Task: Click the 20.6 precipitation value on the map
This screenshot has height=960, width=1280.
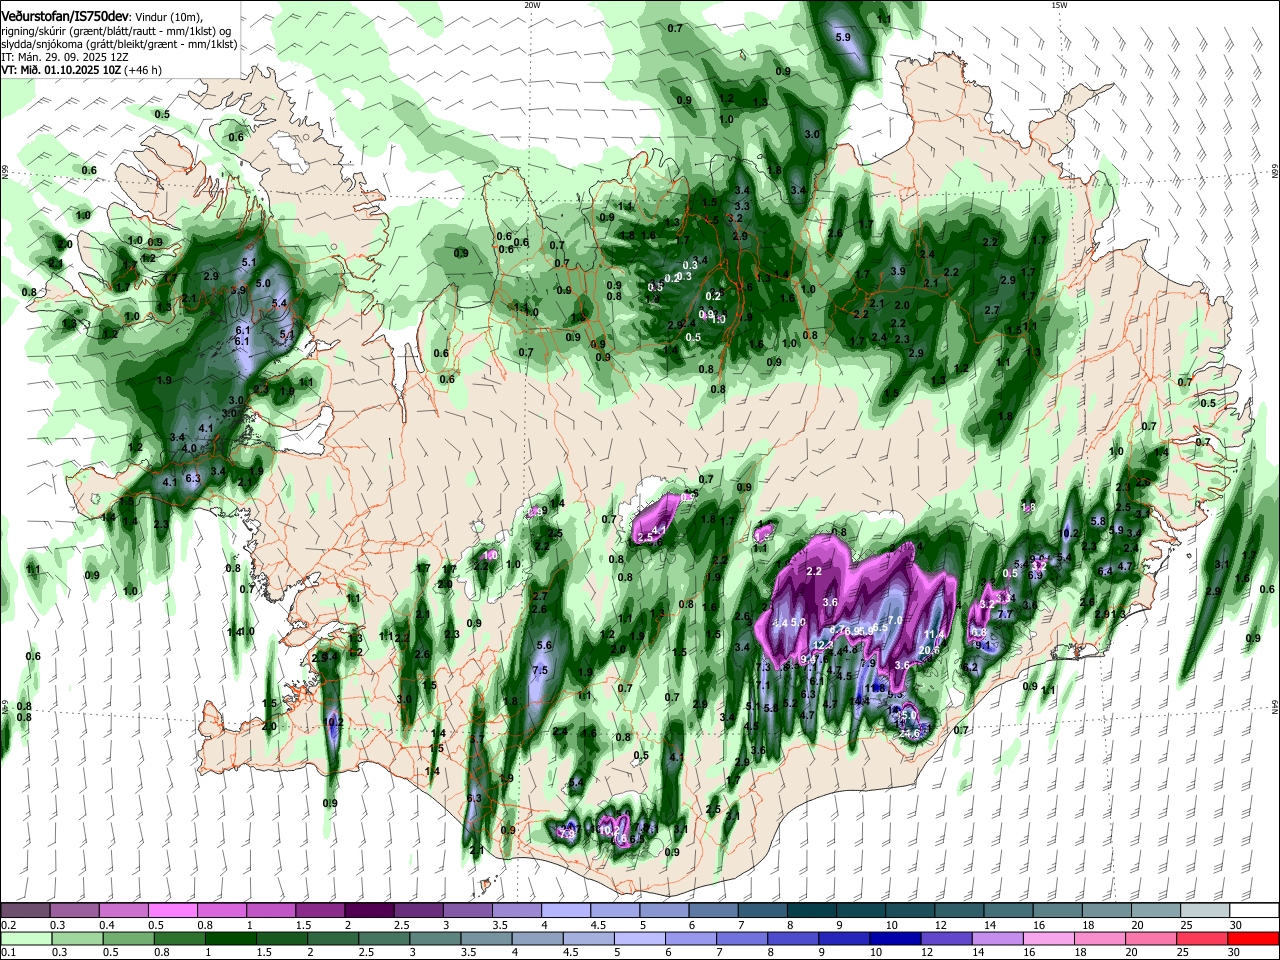Action: [929, 650]
